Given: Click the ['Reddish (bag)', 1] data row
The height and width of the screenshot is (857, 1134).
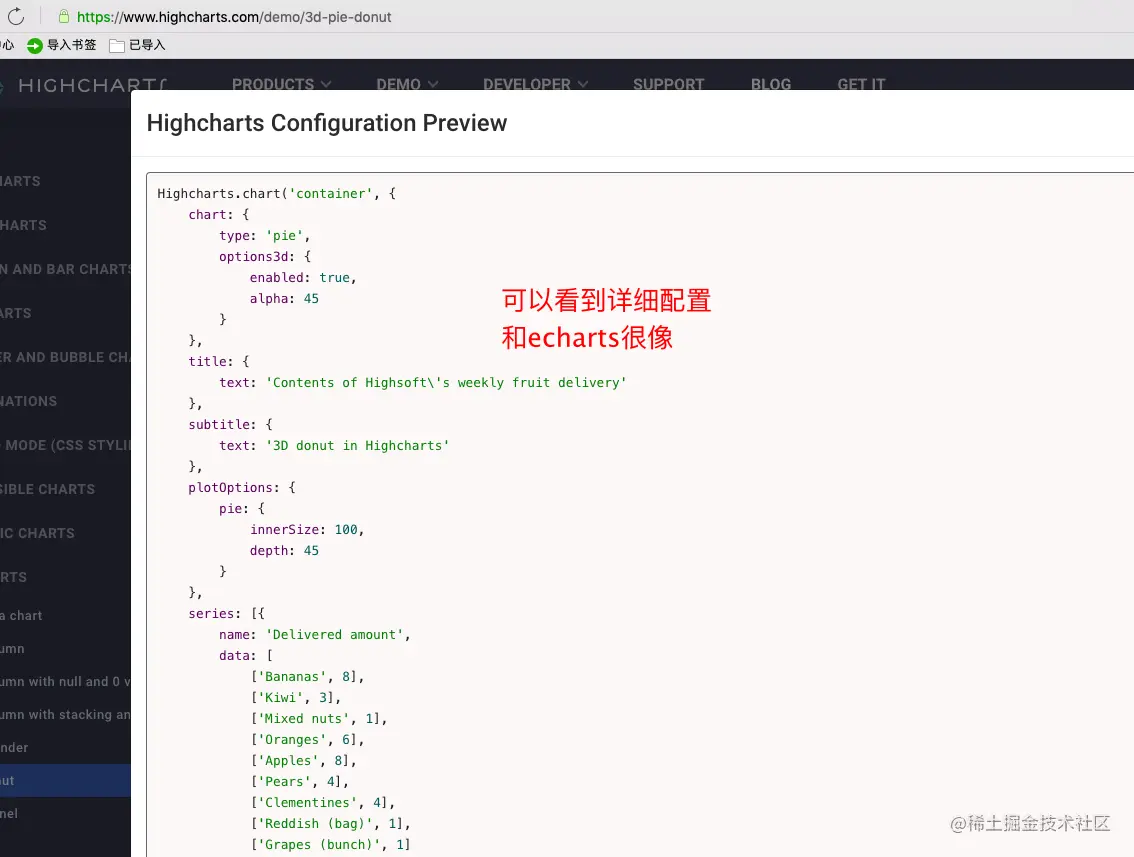Looking at the screenshot, I should point(331,823).
